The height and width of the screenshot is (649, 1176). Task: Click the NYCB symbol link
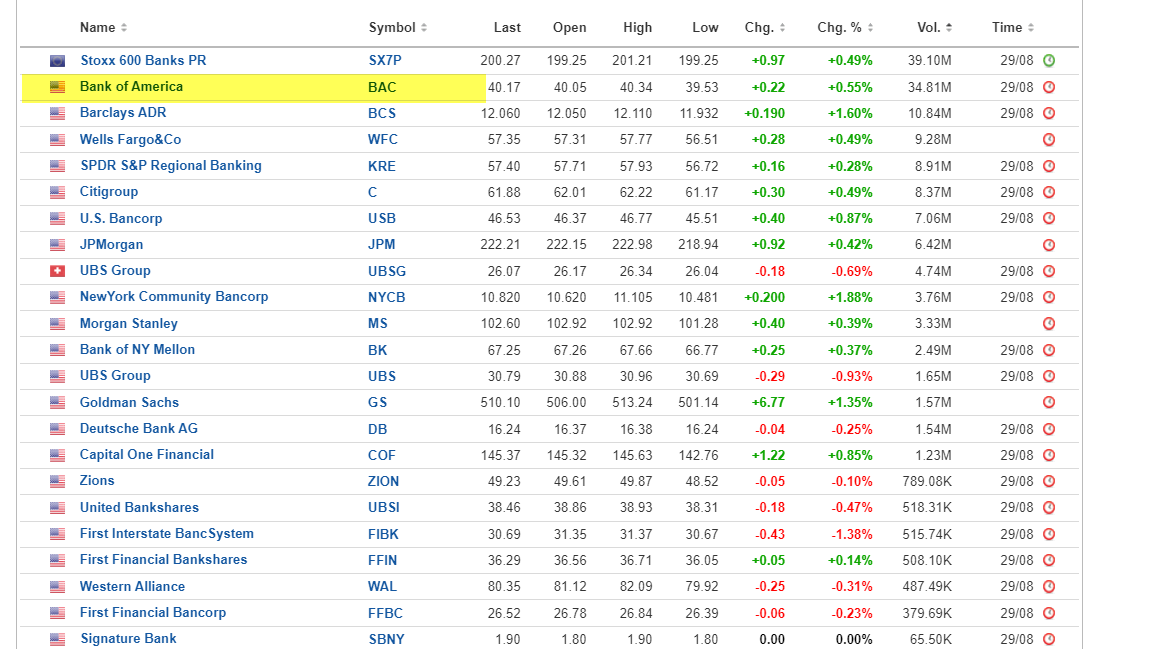[386, 297]
